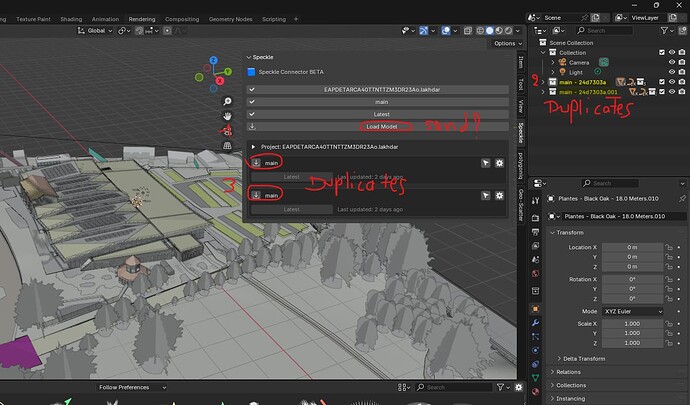Open the Item sidebar tab
Viewport: 690px width, 405px height.
[521, 63]
